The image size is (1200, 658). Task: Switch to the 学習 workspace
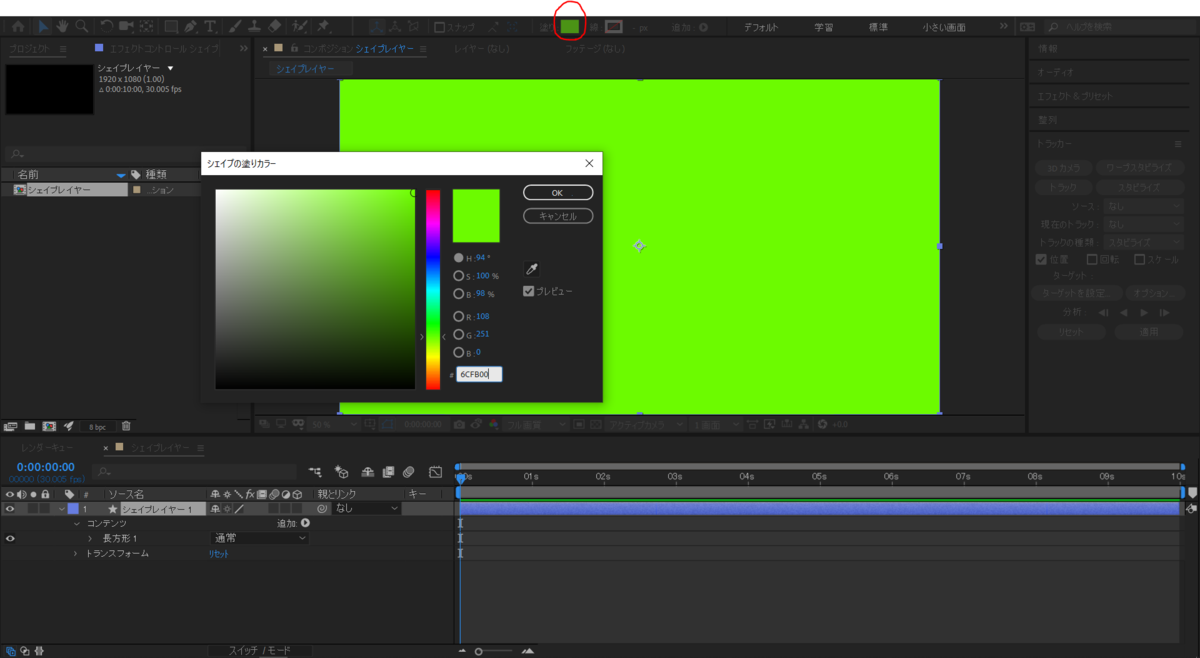point(824,27)
